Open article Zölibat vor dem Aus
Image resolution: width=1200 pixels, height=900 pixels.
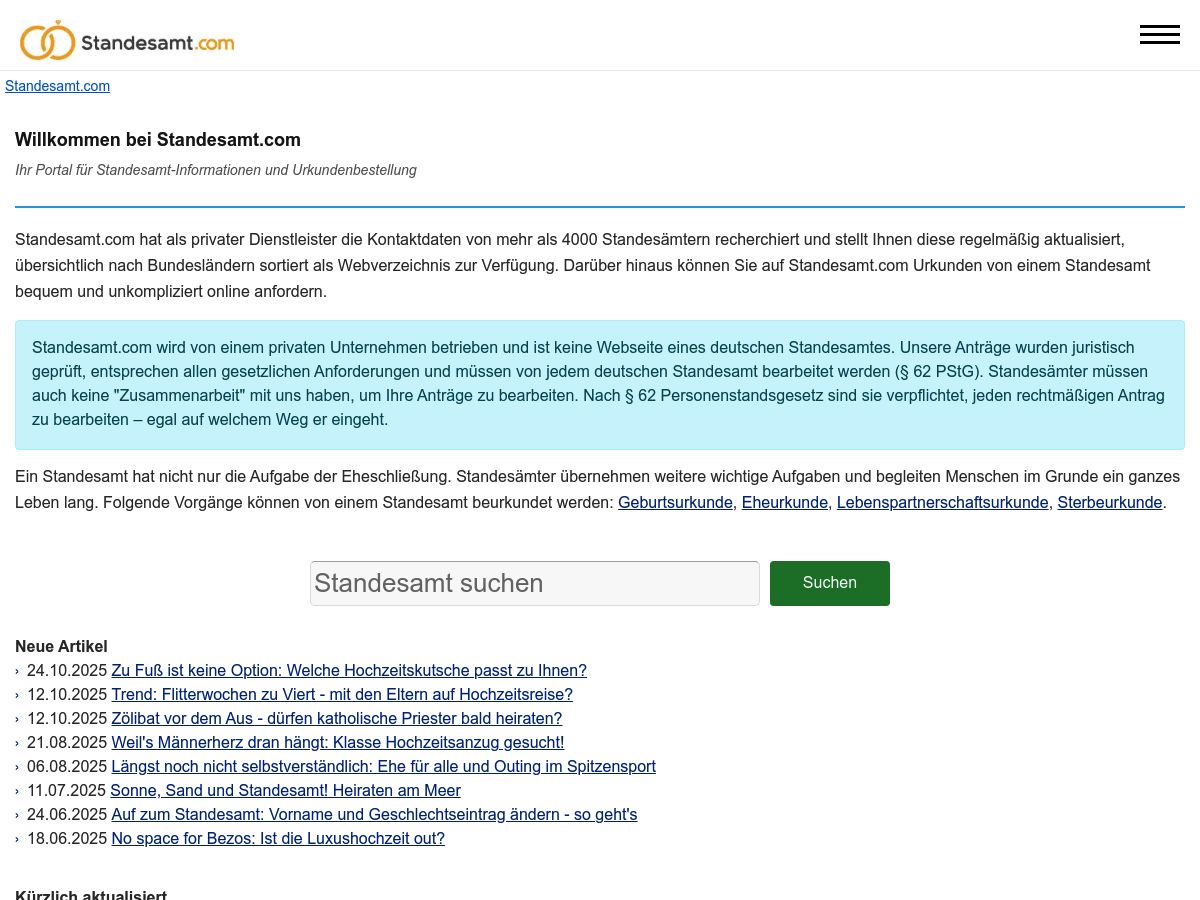point(337,718)
